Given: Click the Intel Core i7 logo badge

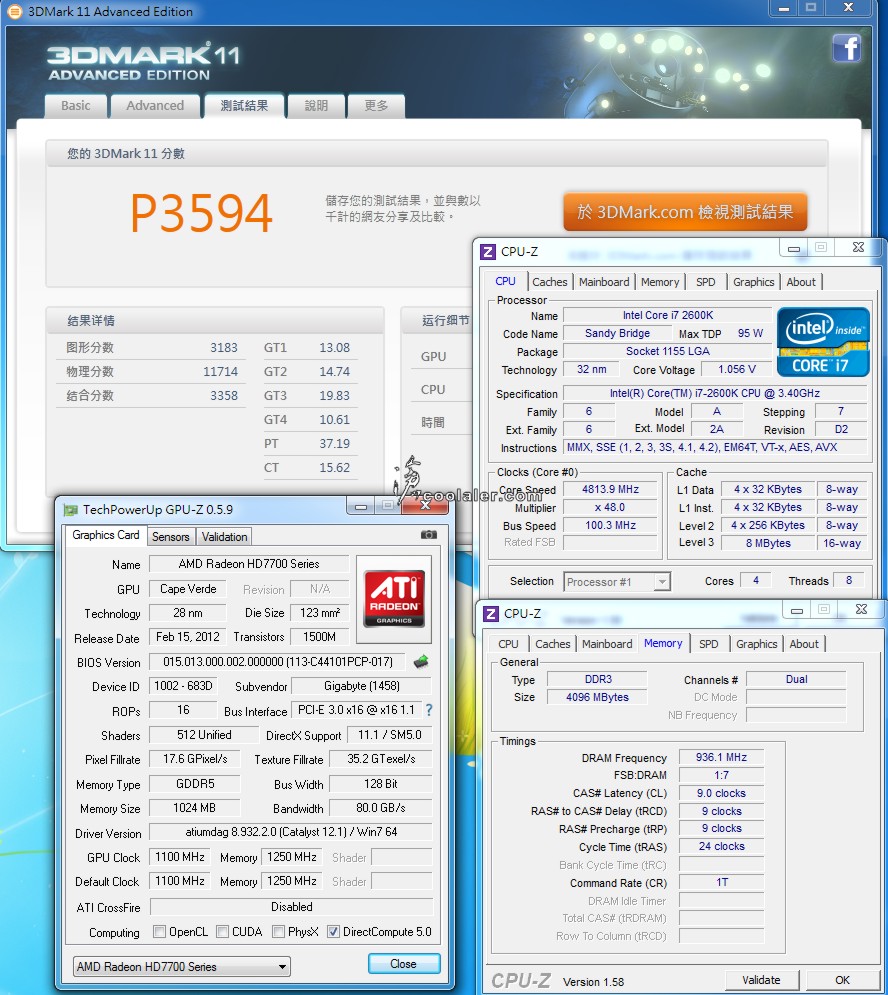Looking at the screenshot, I should coord(823,342).
